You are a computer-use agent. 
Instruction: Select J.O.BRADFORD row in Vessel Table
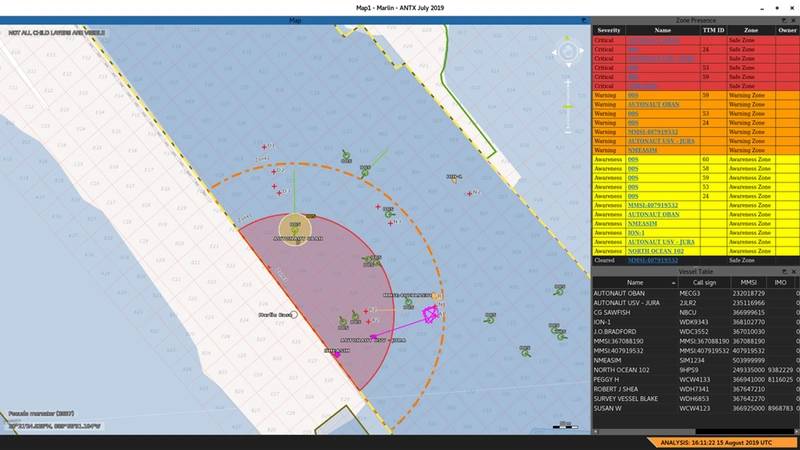click(x=694, y=332)
